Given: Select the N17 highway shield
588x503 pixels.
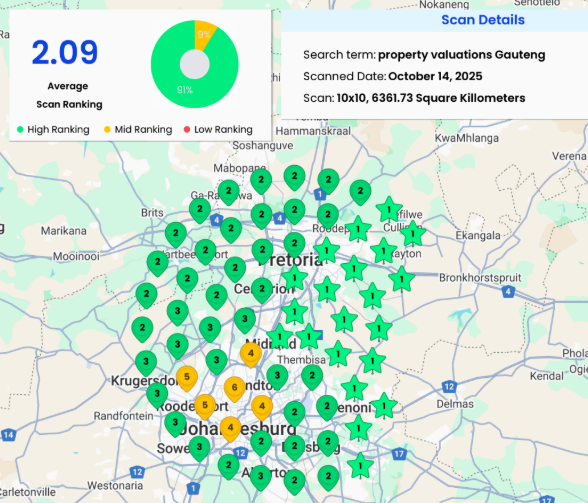Looking at the screenshot, I should pos(399,454).
